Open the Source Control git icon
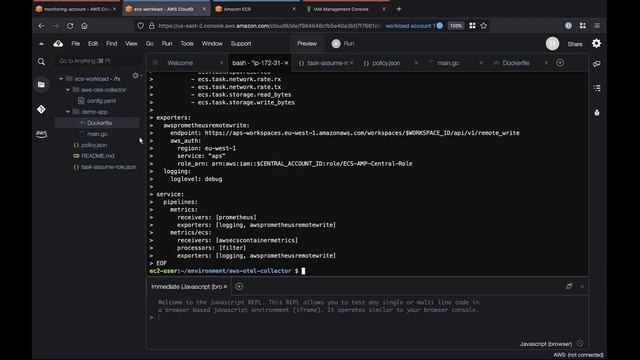640x360 pixels. coord(41,109)
